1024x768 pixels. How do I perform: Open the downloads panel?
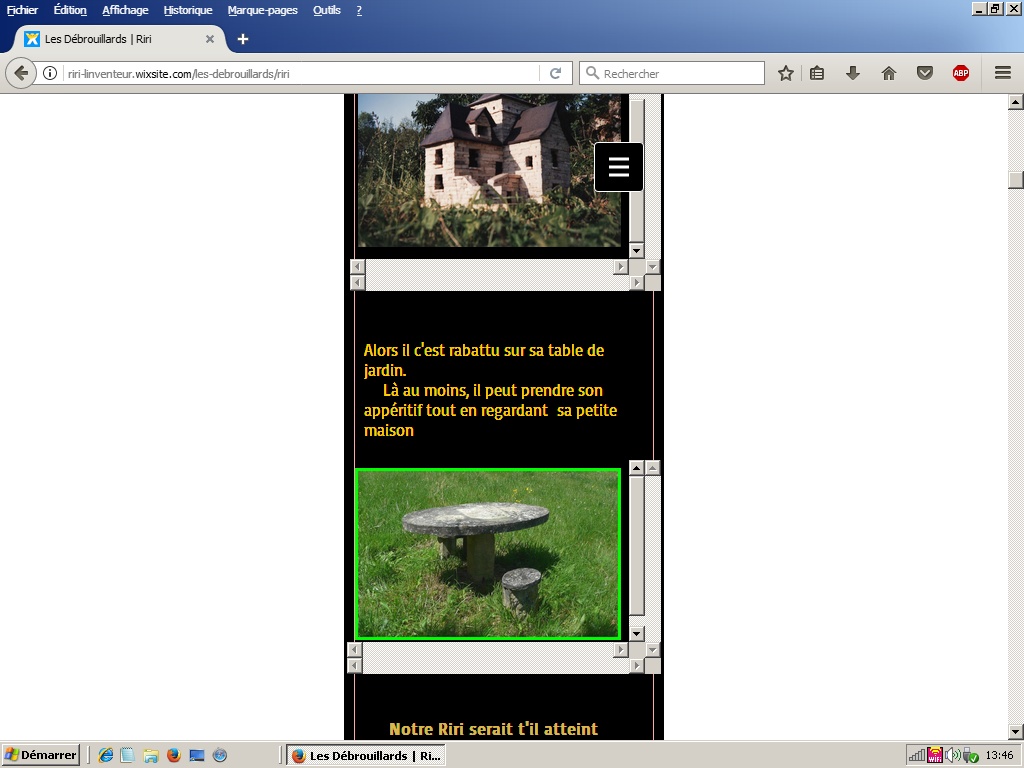click(852, 73)
